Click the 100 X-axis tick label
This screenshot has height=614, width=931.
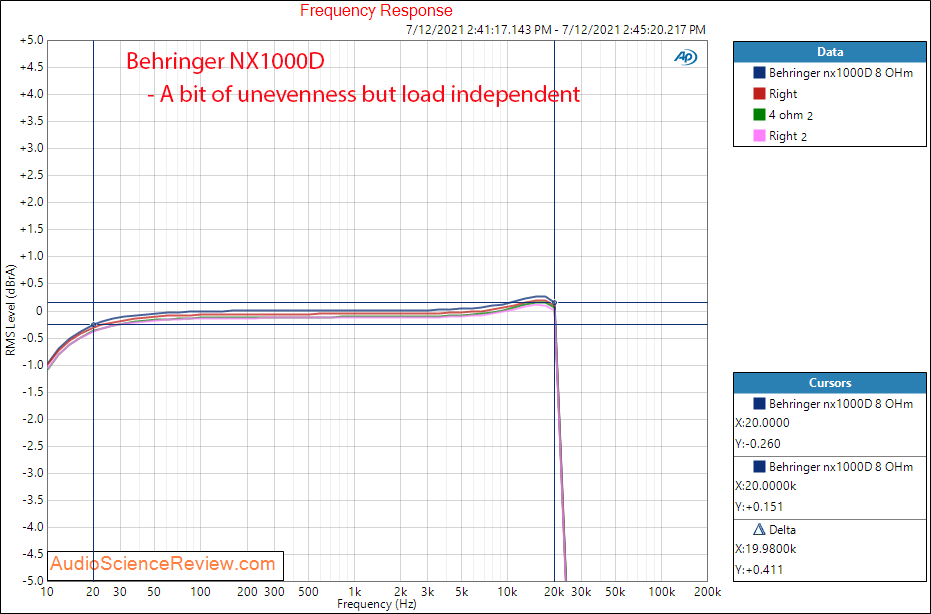tap(200, 592)
